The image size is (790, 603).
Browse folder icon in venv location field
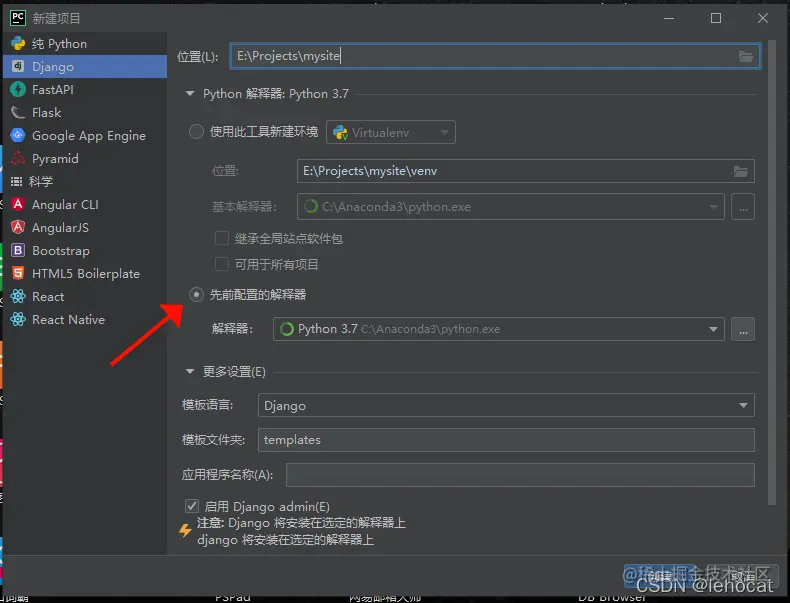(x=741, y=171)
